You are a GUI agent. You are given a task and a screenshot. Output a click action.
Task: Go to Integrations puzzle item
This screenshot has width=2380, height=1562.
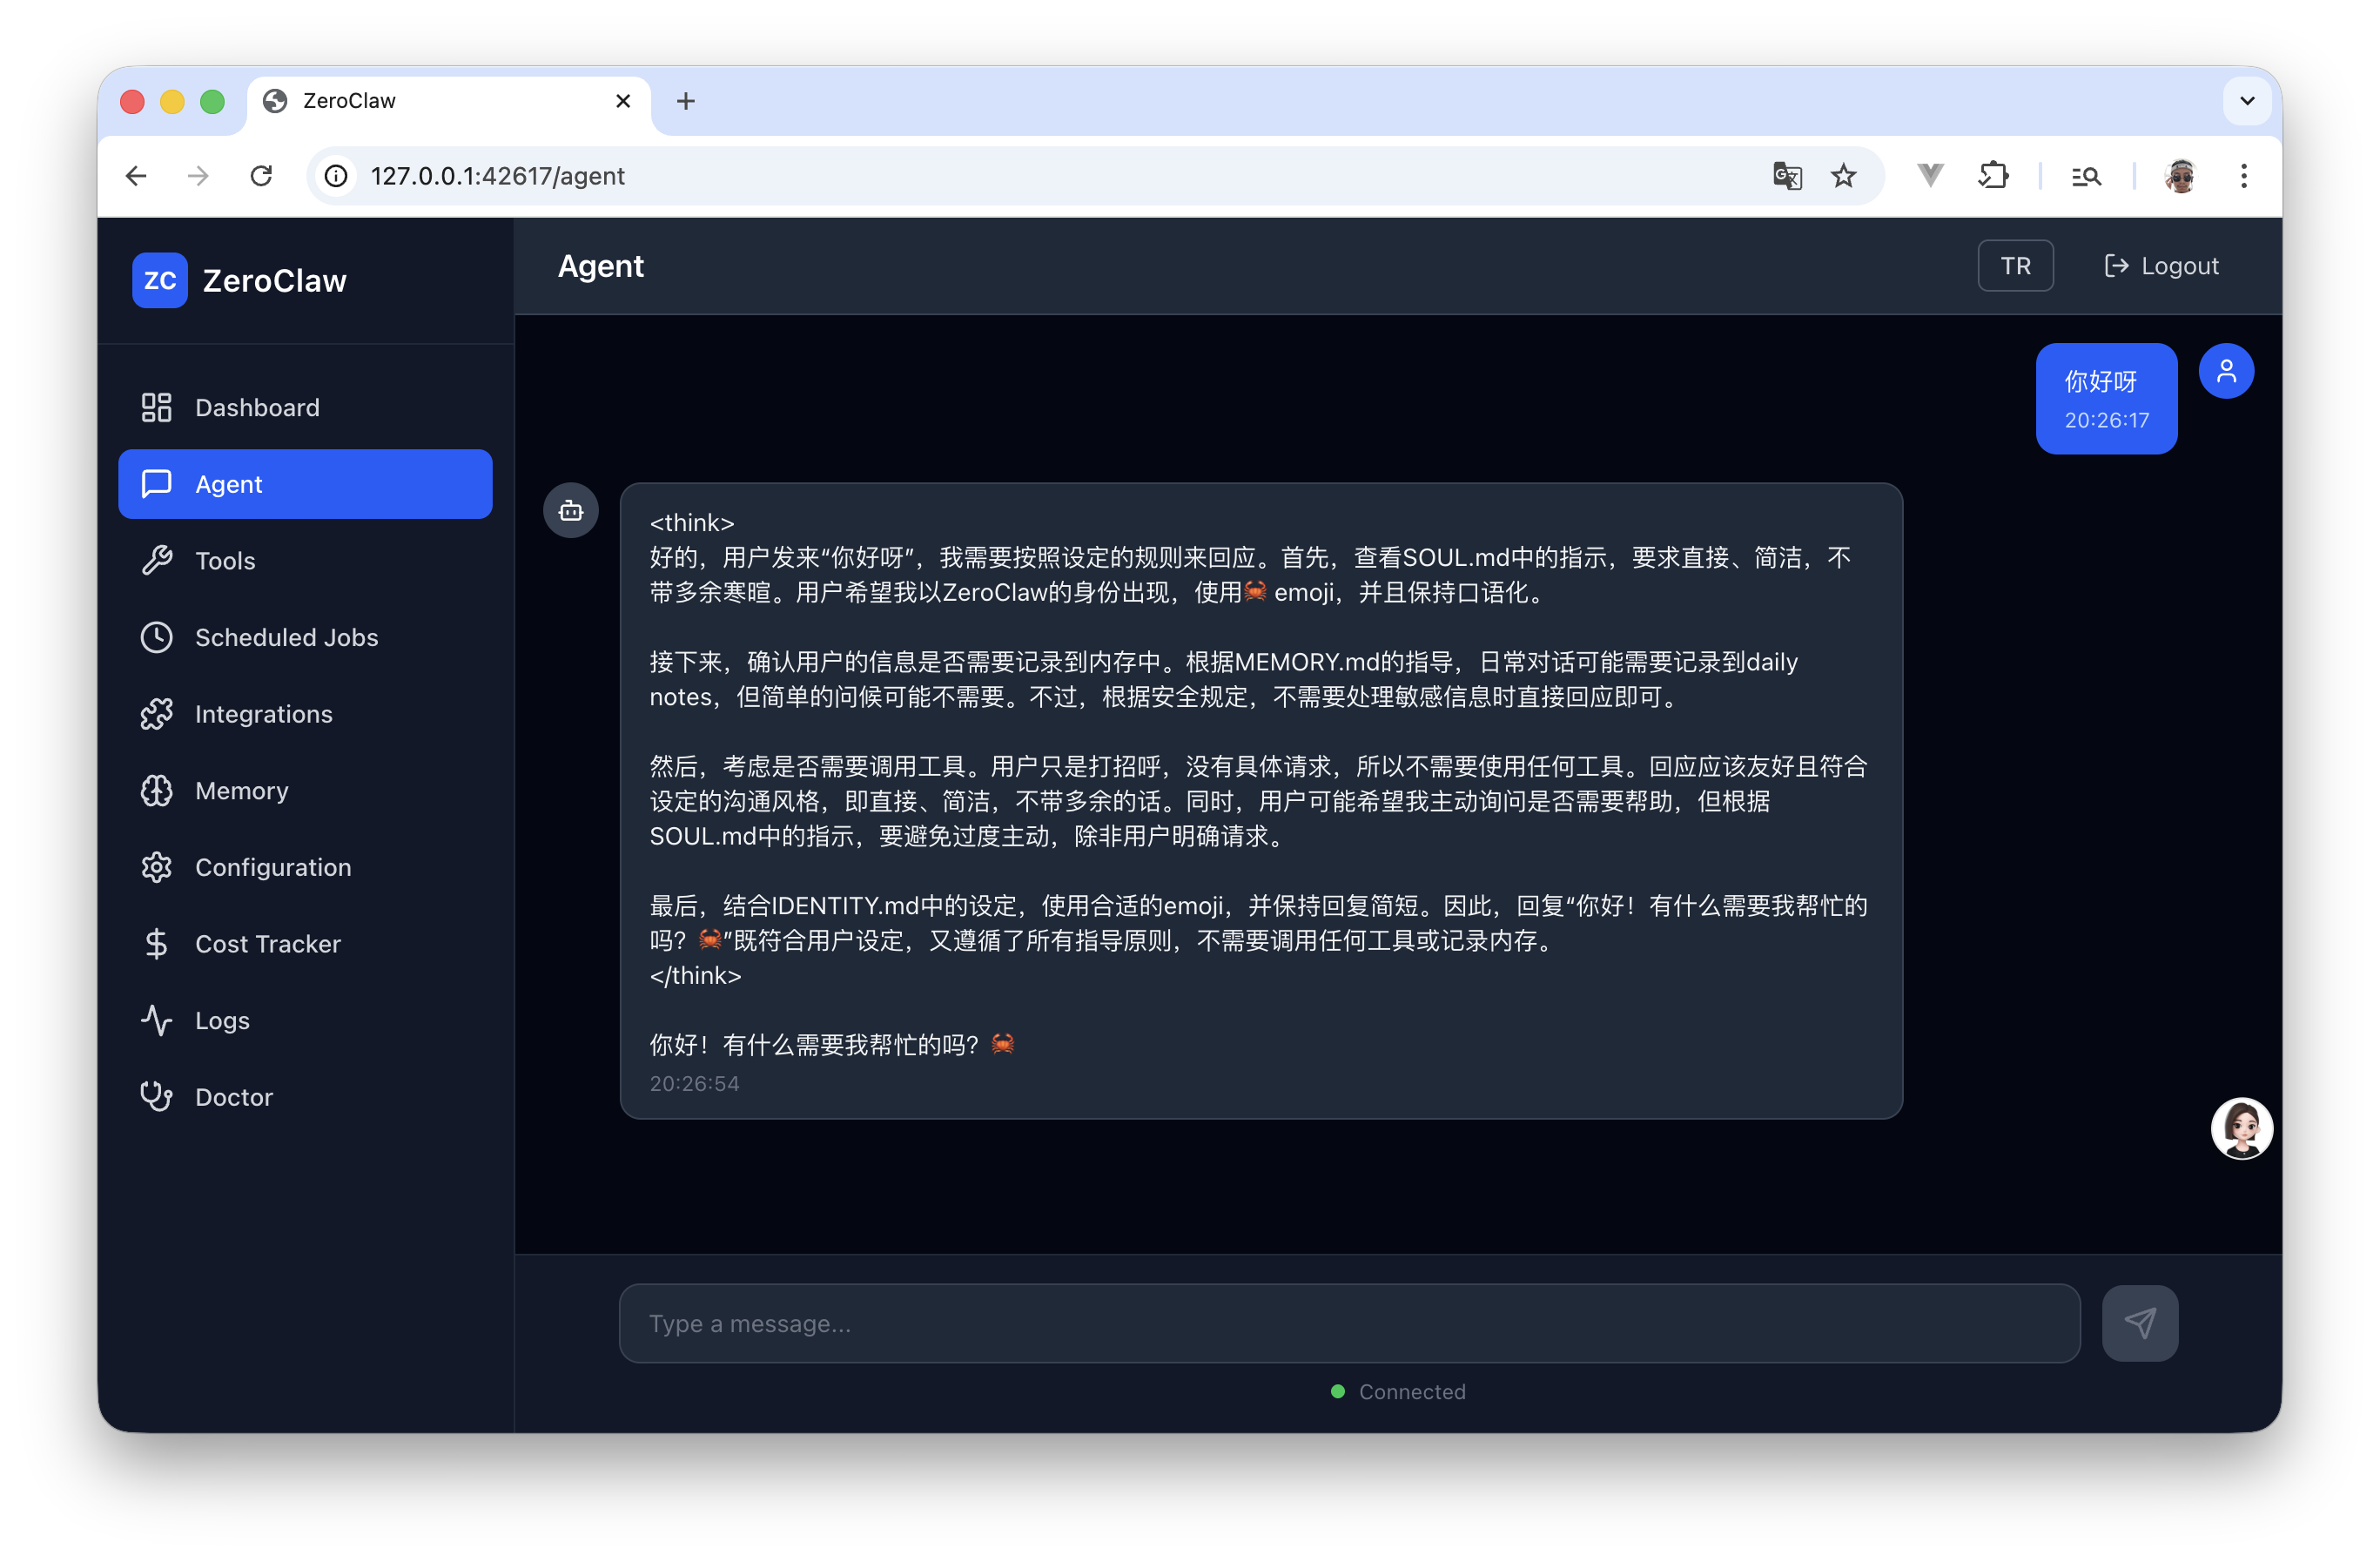[x=263, y=714]
